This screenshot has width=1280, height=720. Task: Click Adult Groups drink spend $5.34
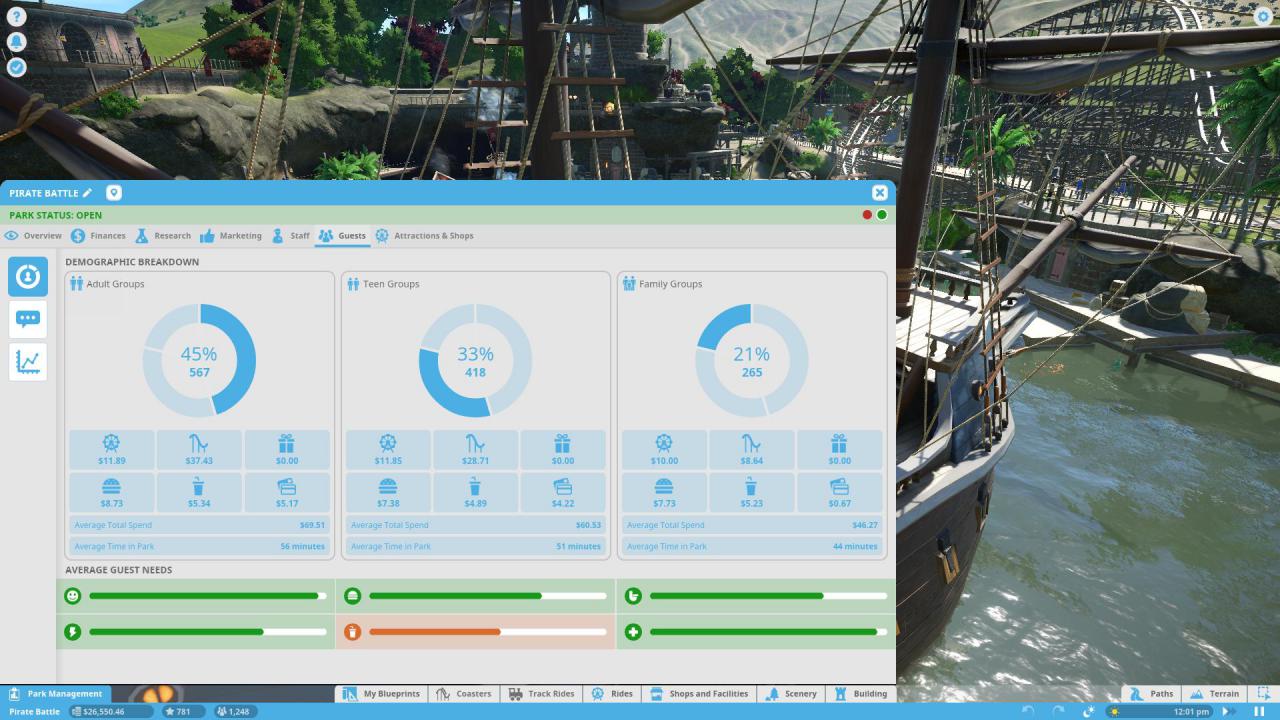click(199, 492)
